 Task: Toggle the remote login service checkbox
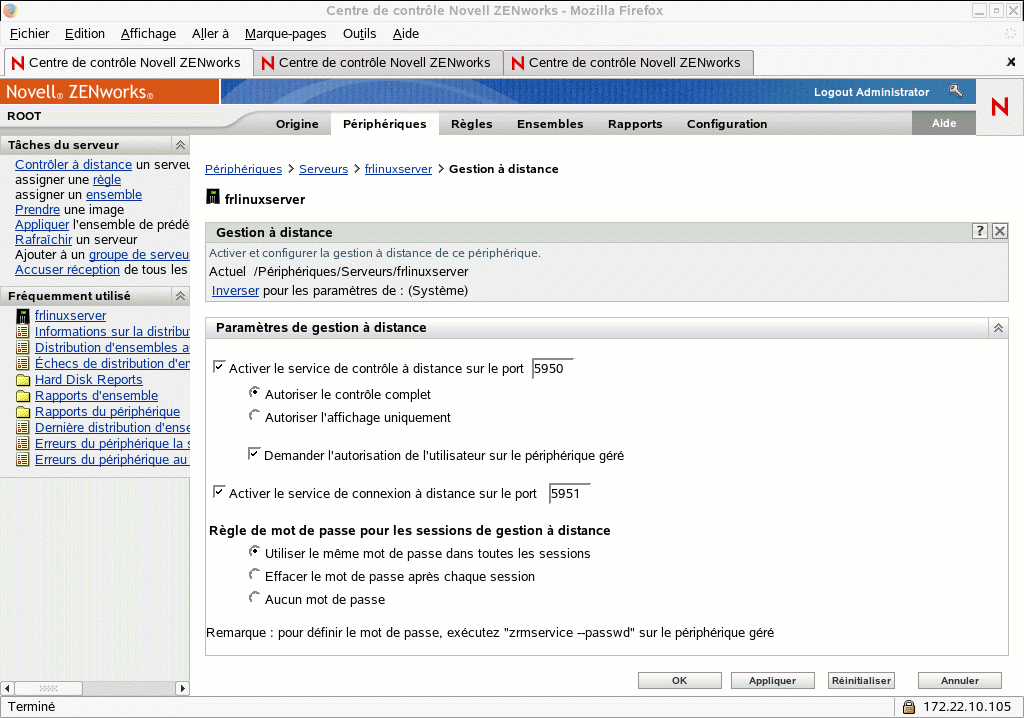(x=219, y=491)
